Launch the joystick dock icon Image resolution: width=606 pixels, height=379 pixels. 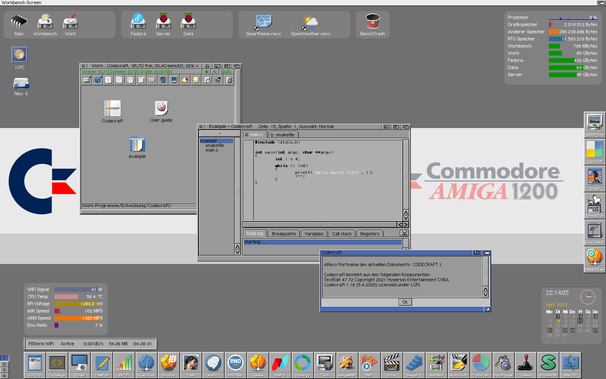tap(526, 363)
